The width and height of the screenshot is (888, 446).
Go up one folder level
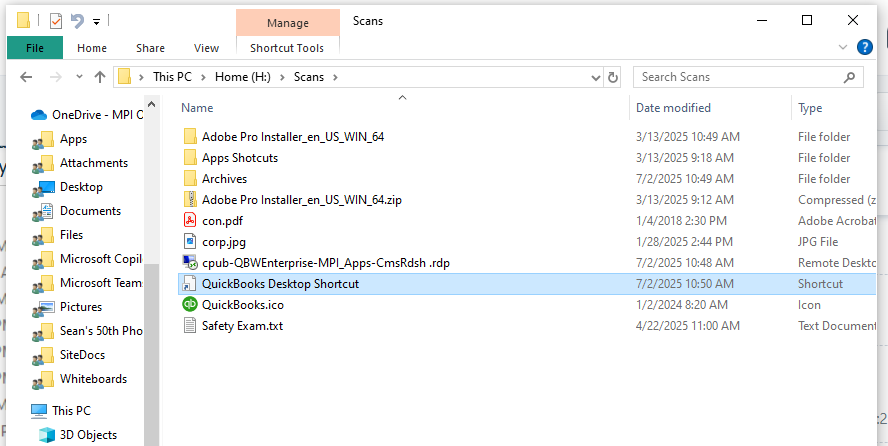(100, 77)
